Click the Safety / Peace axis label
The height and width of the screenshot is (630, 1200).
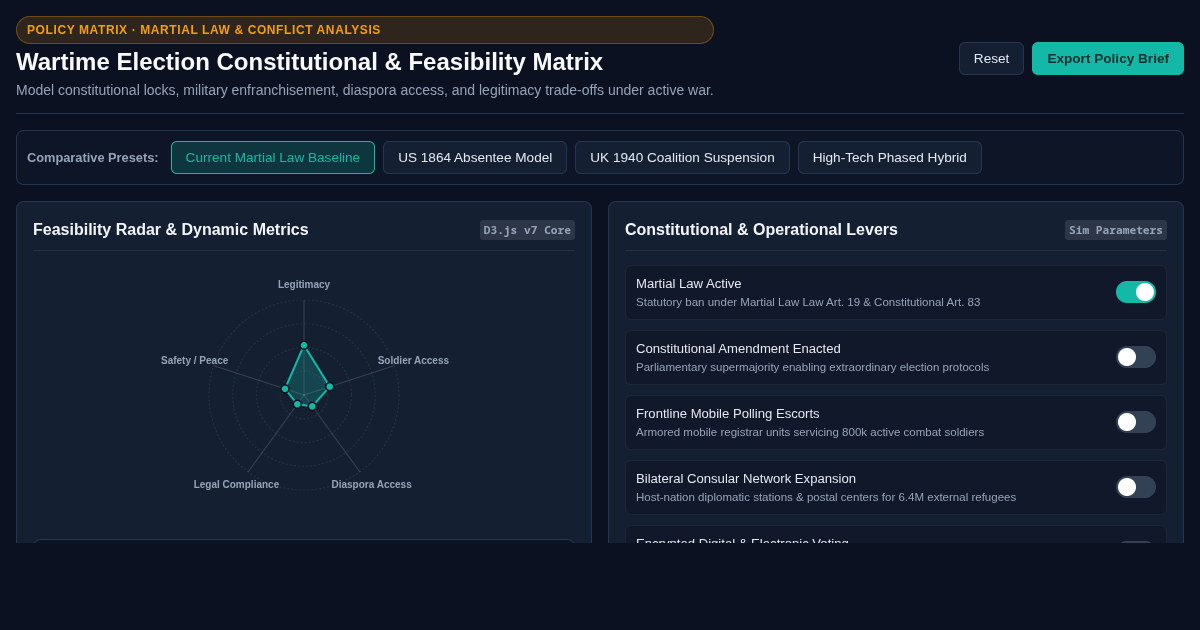(x=195, y=361)
